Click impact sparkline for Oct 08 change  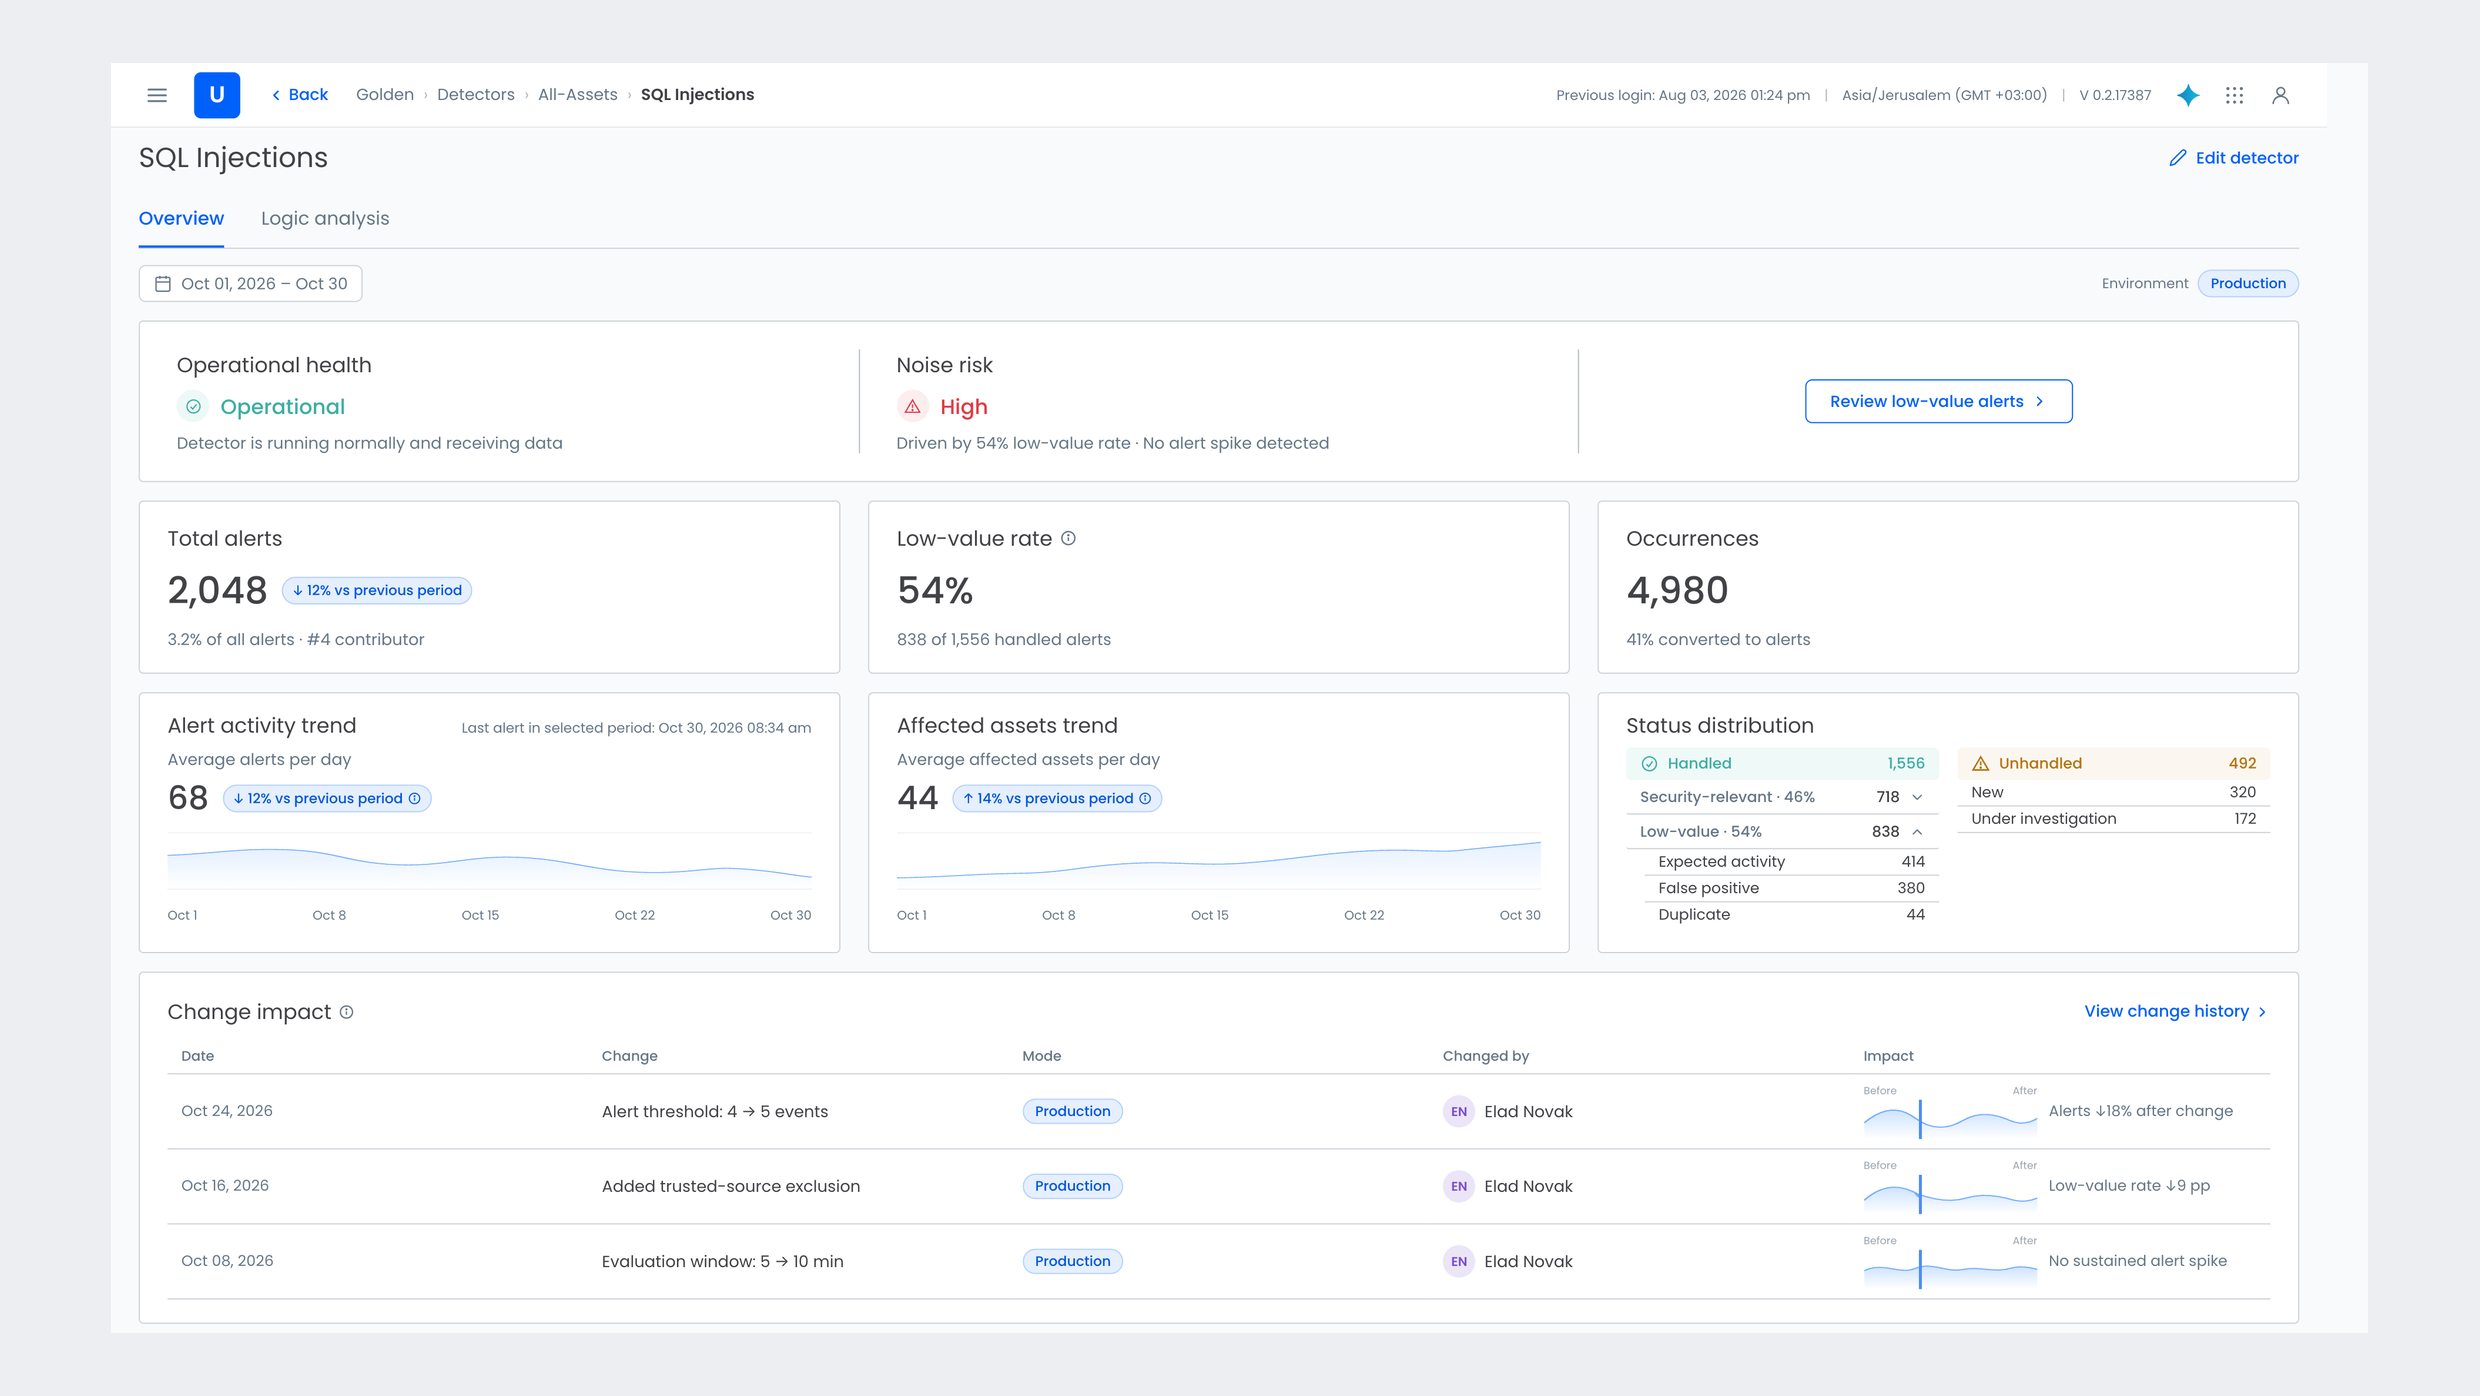pos(1950,1268)
